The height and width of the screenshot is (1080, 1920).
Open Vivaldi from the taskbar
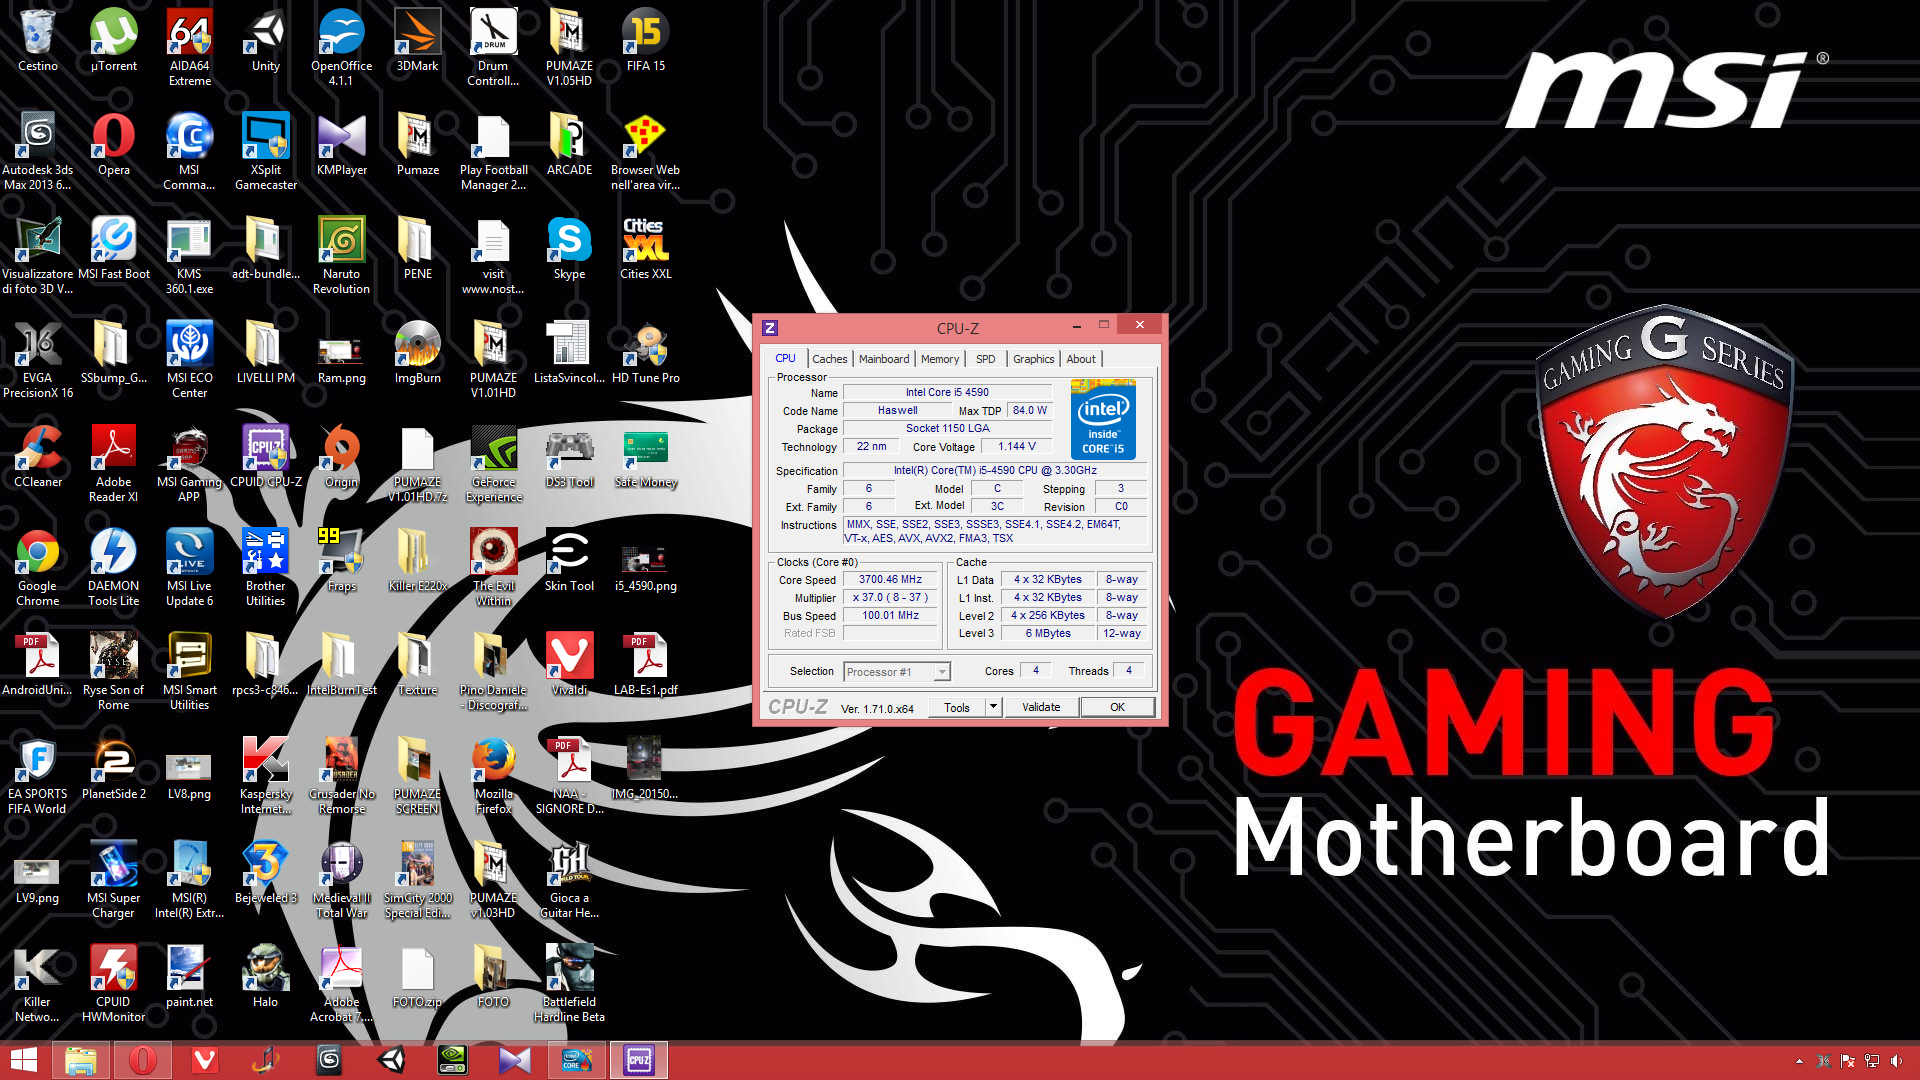pos(204,1060)
